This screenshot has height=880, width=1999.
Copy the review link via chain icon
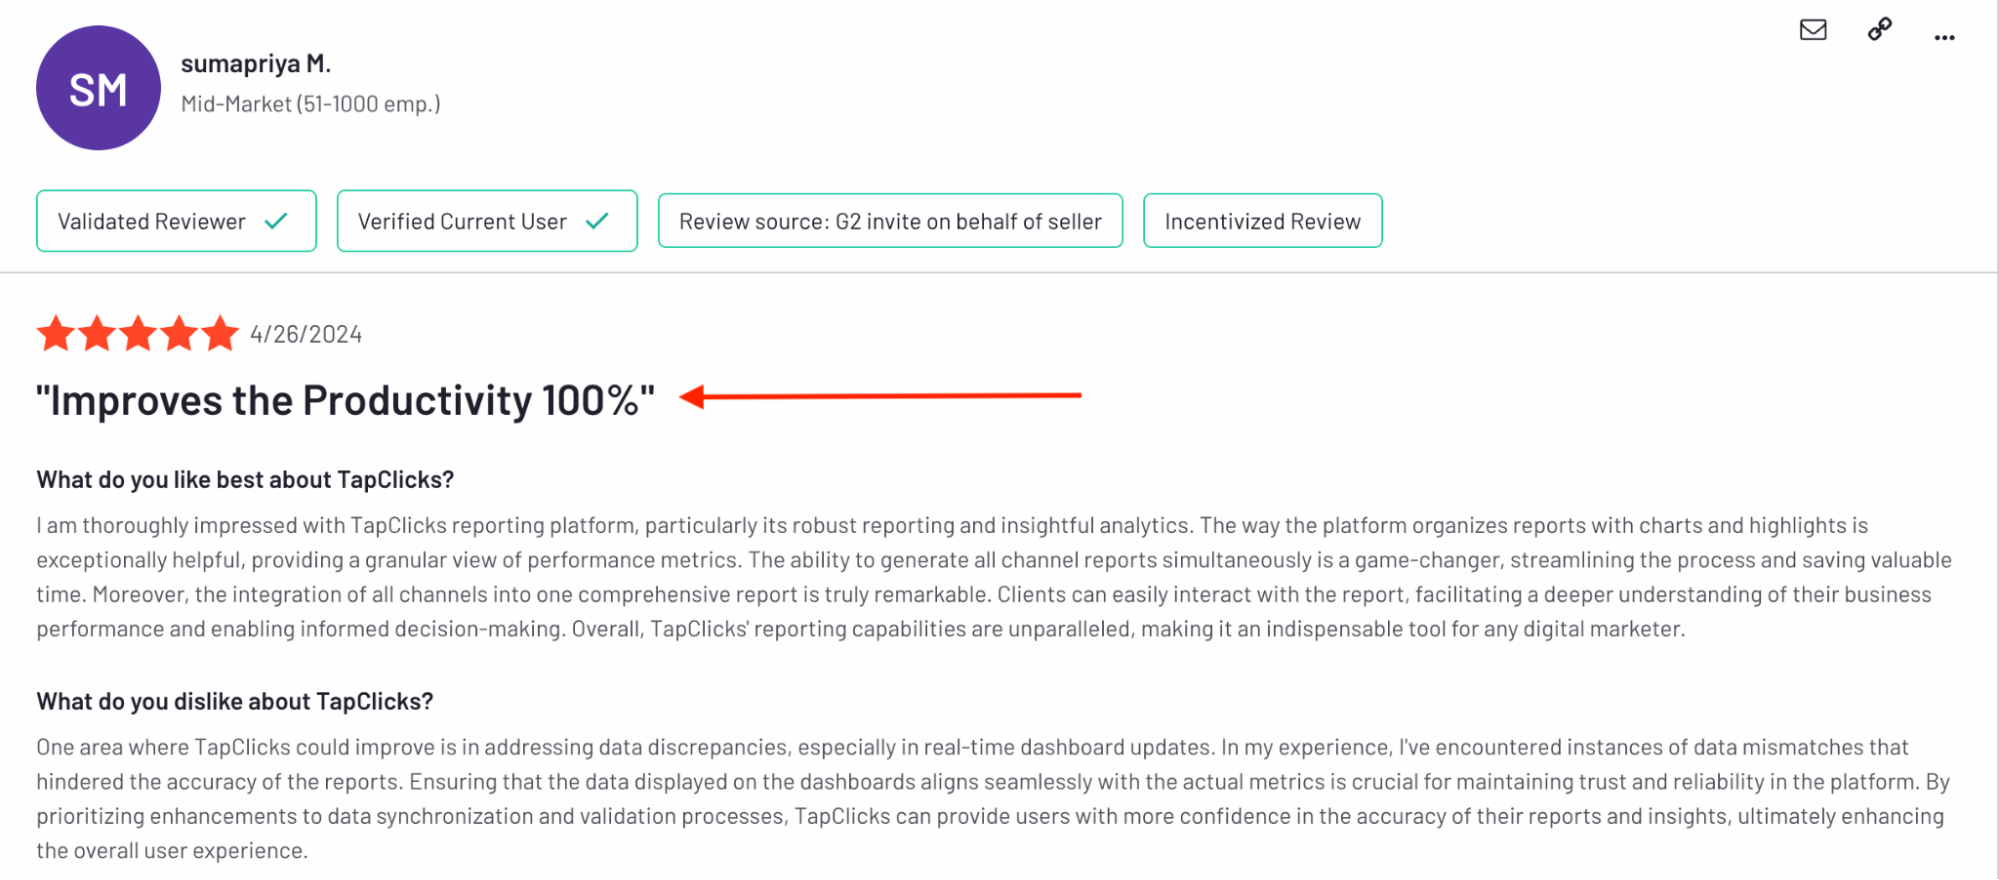[1878, 31]
